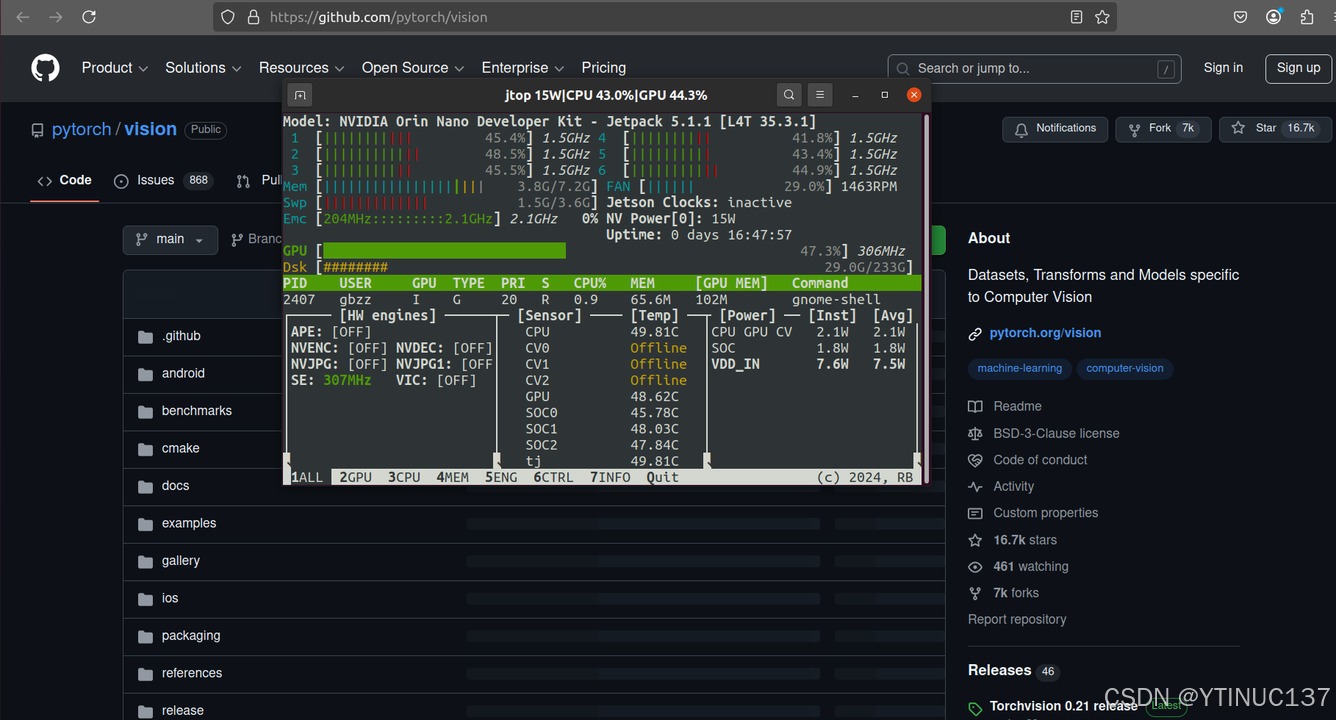This screenshot has width=1336, height=720.
Task: Open 5ENG page in jtop
Action: point(501,478)
